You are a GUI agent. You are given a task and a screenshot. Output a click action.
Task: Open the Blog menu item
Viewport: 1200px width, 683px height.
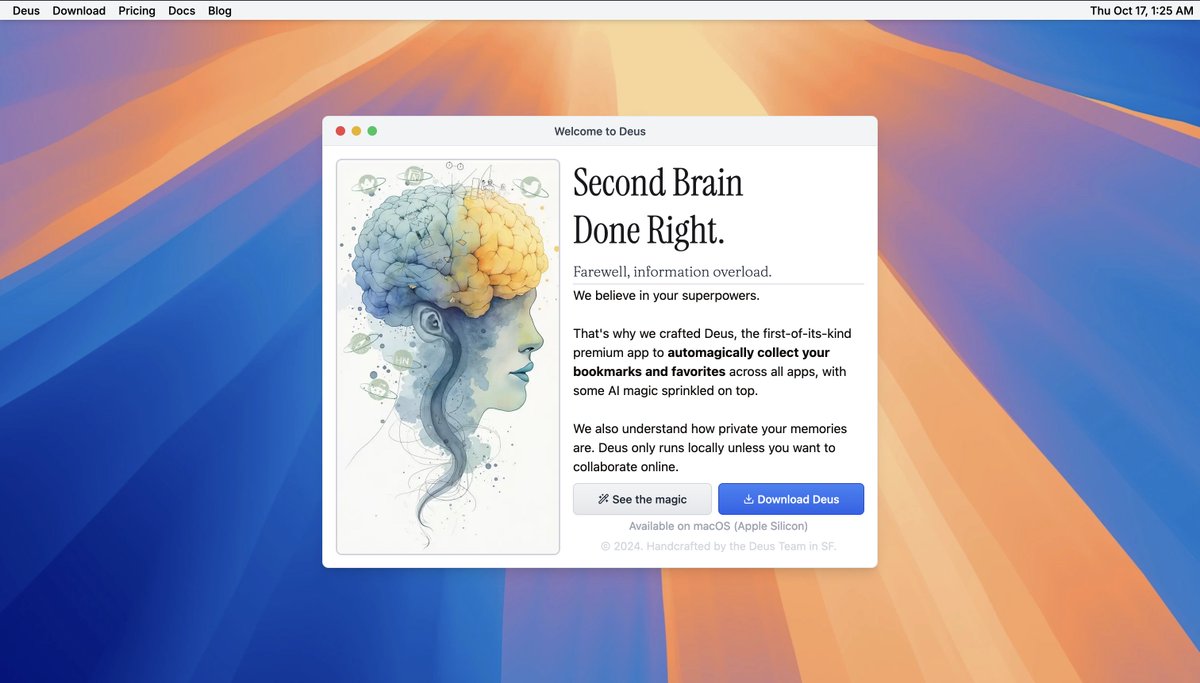pyautogui.click(x=220, y=11)
